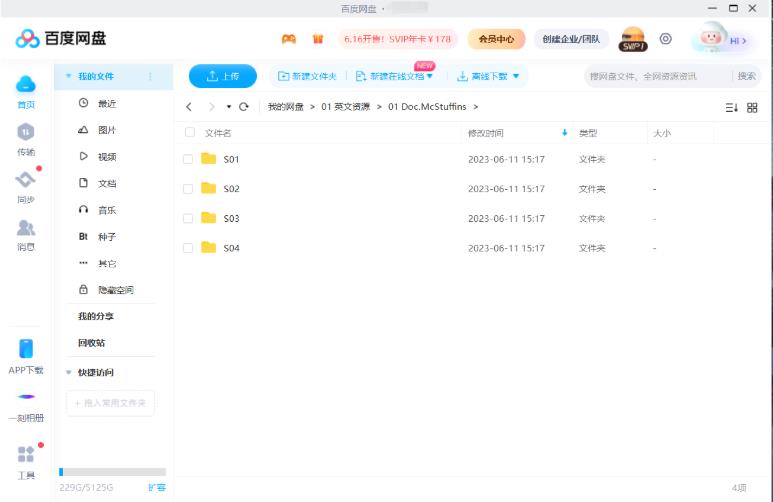773x502 pixels.
Task: Select 文档 in the sidebar
Action: (107, 183)
